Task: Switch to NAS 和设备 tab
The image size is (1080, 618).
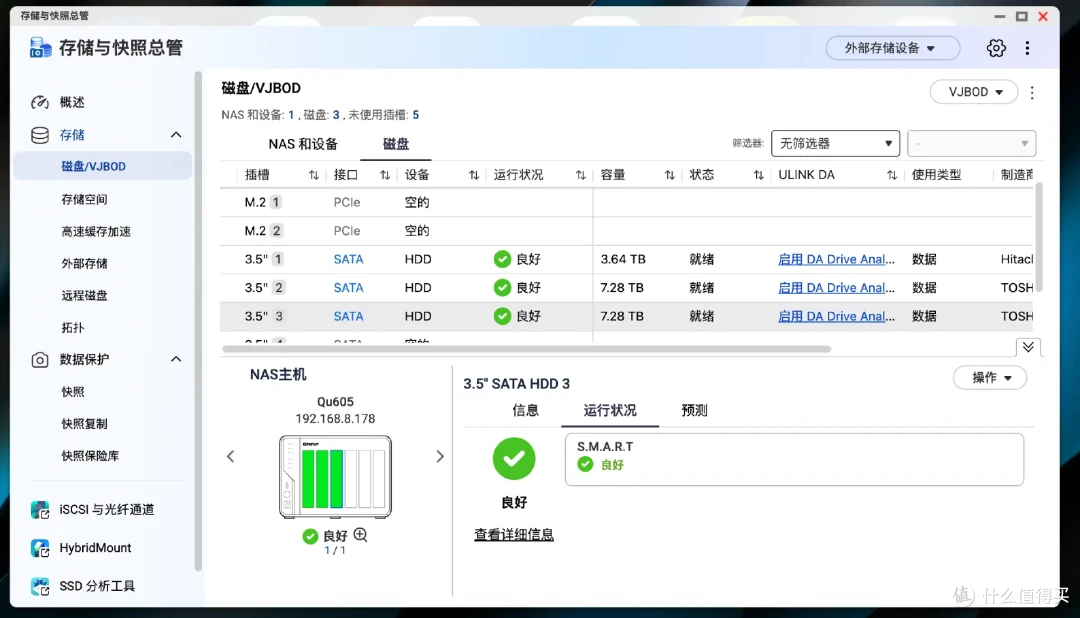Action: point(303,144)
